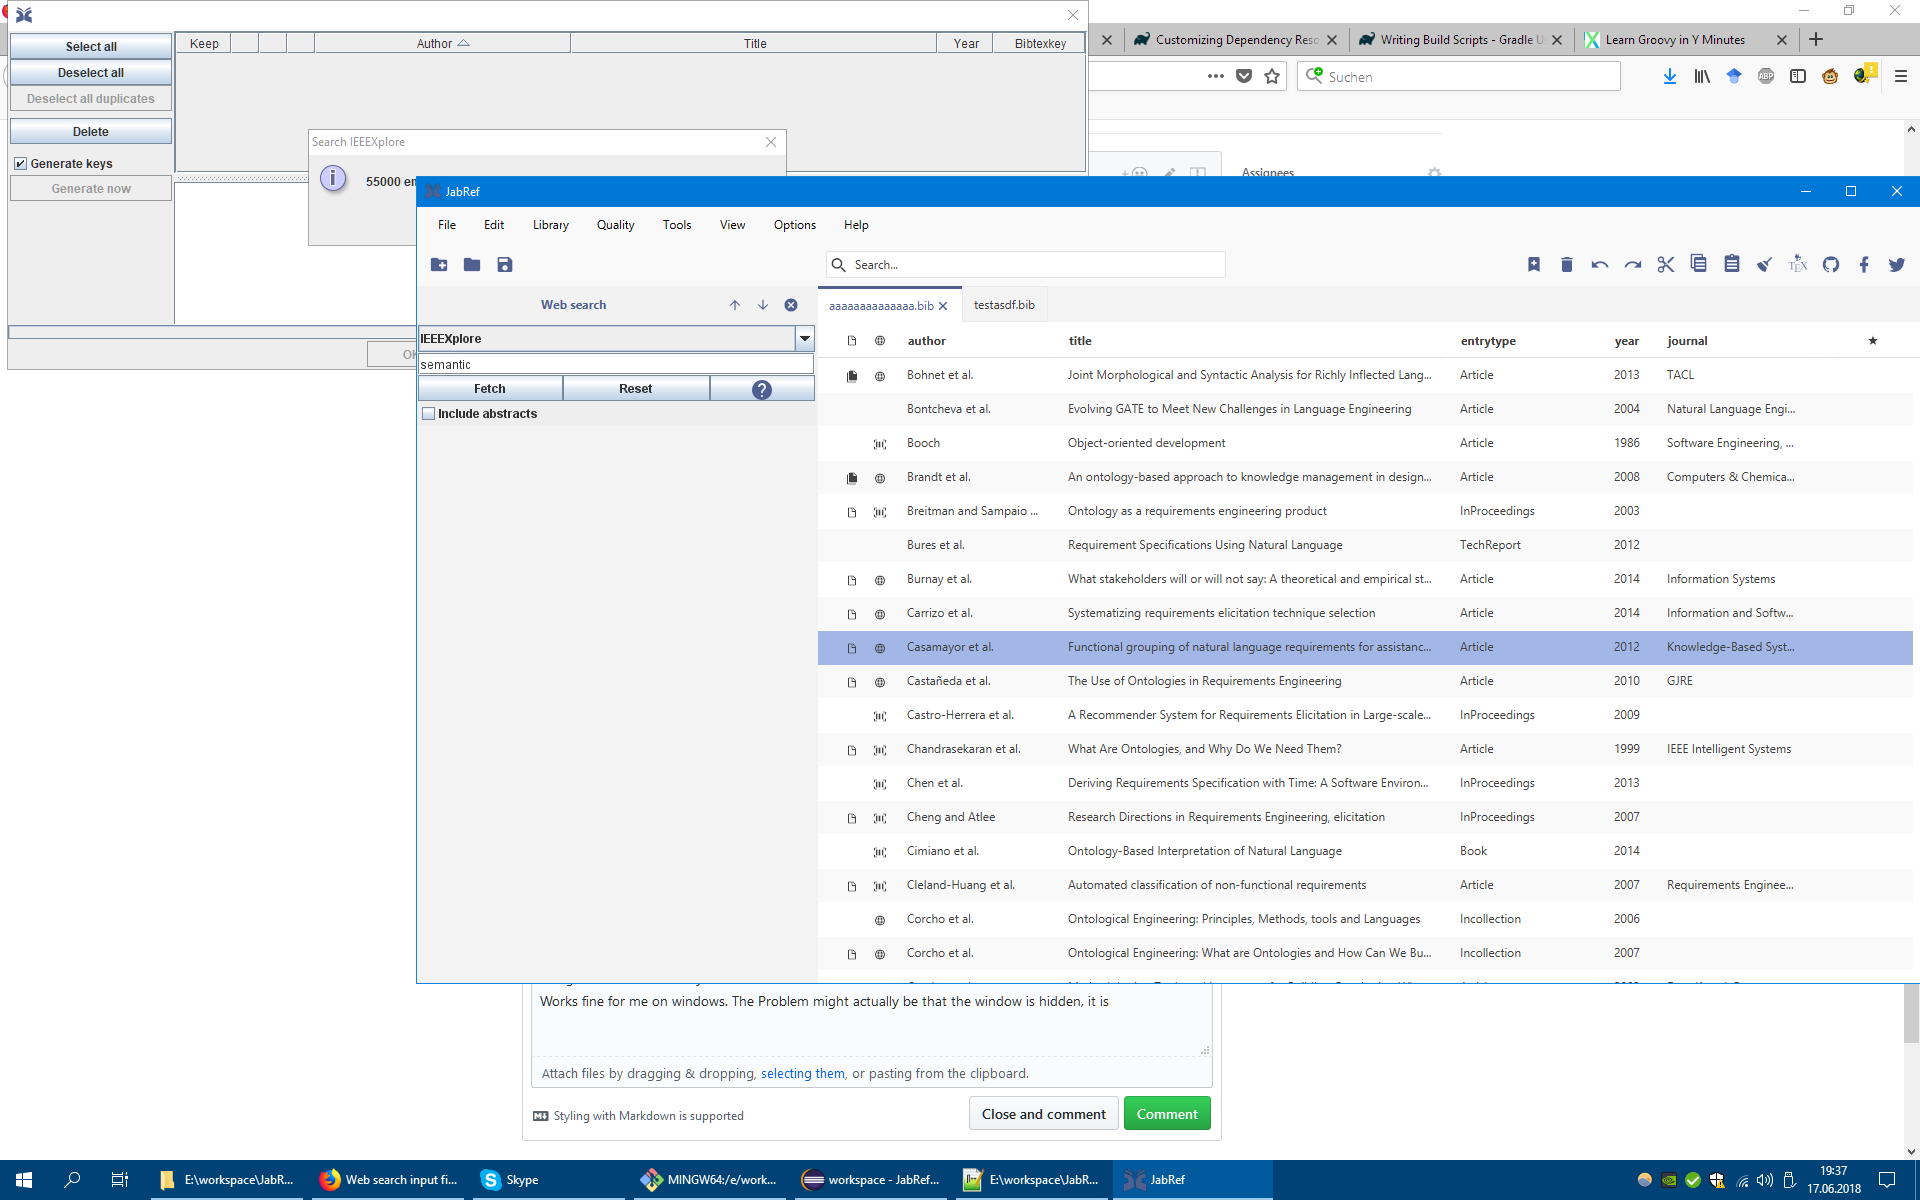
Task: Open the Library menu
Action: 551,225
